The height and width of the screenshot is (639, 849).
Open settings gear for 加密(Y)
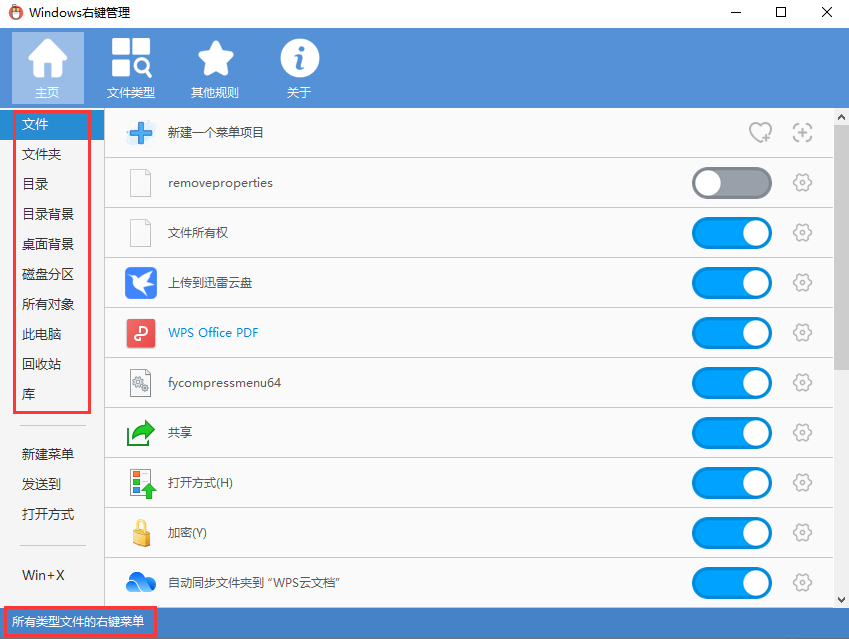[802, 533]
